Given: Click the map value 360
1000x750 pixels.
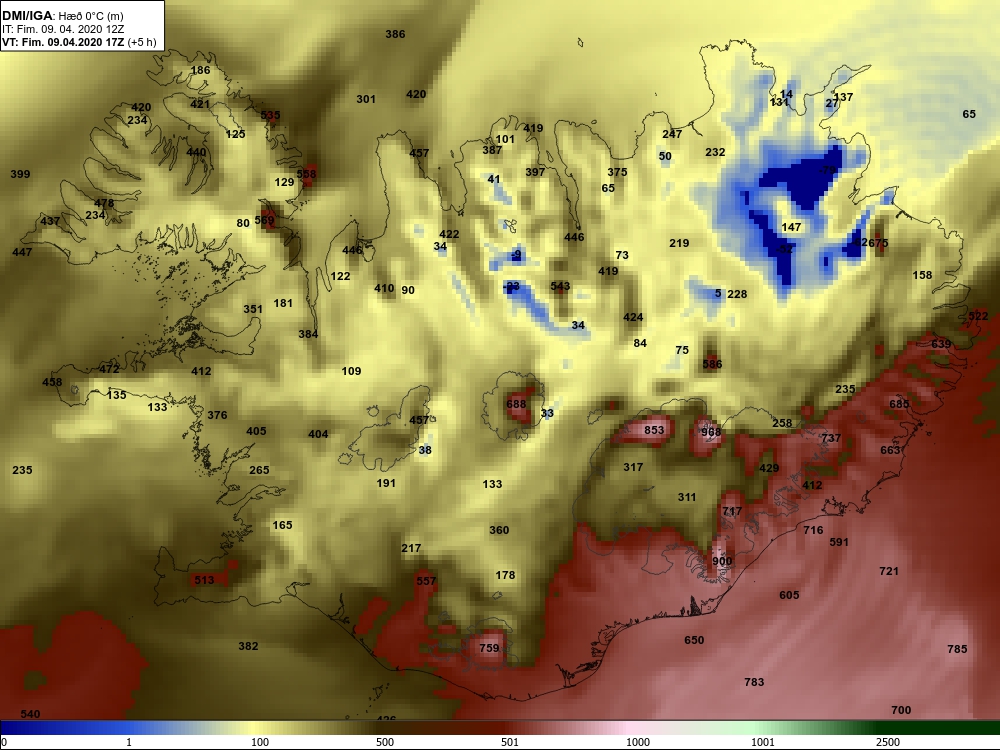Looking at the screenshot, I should click(499, 529).
